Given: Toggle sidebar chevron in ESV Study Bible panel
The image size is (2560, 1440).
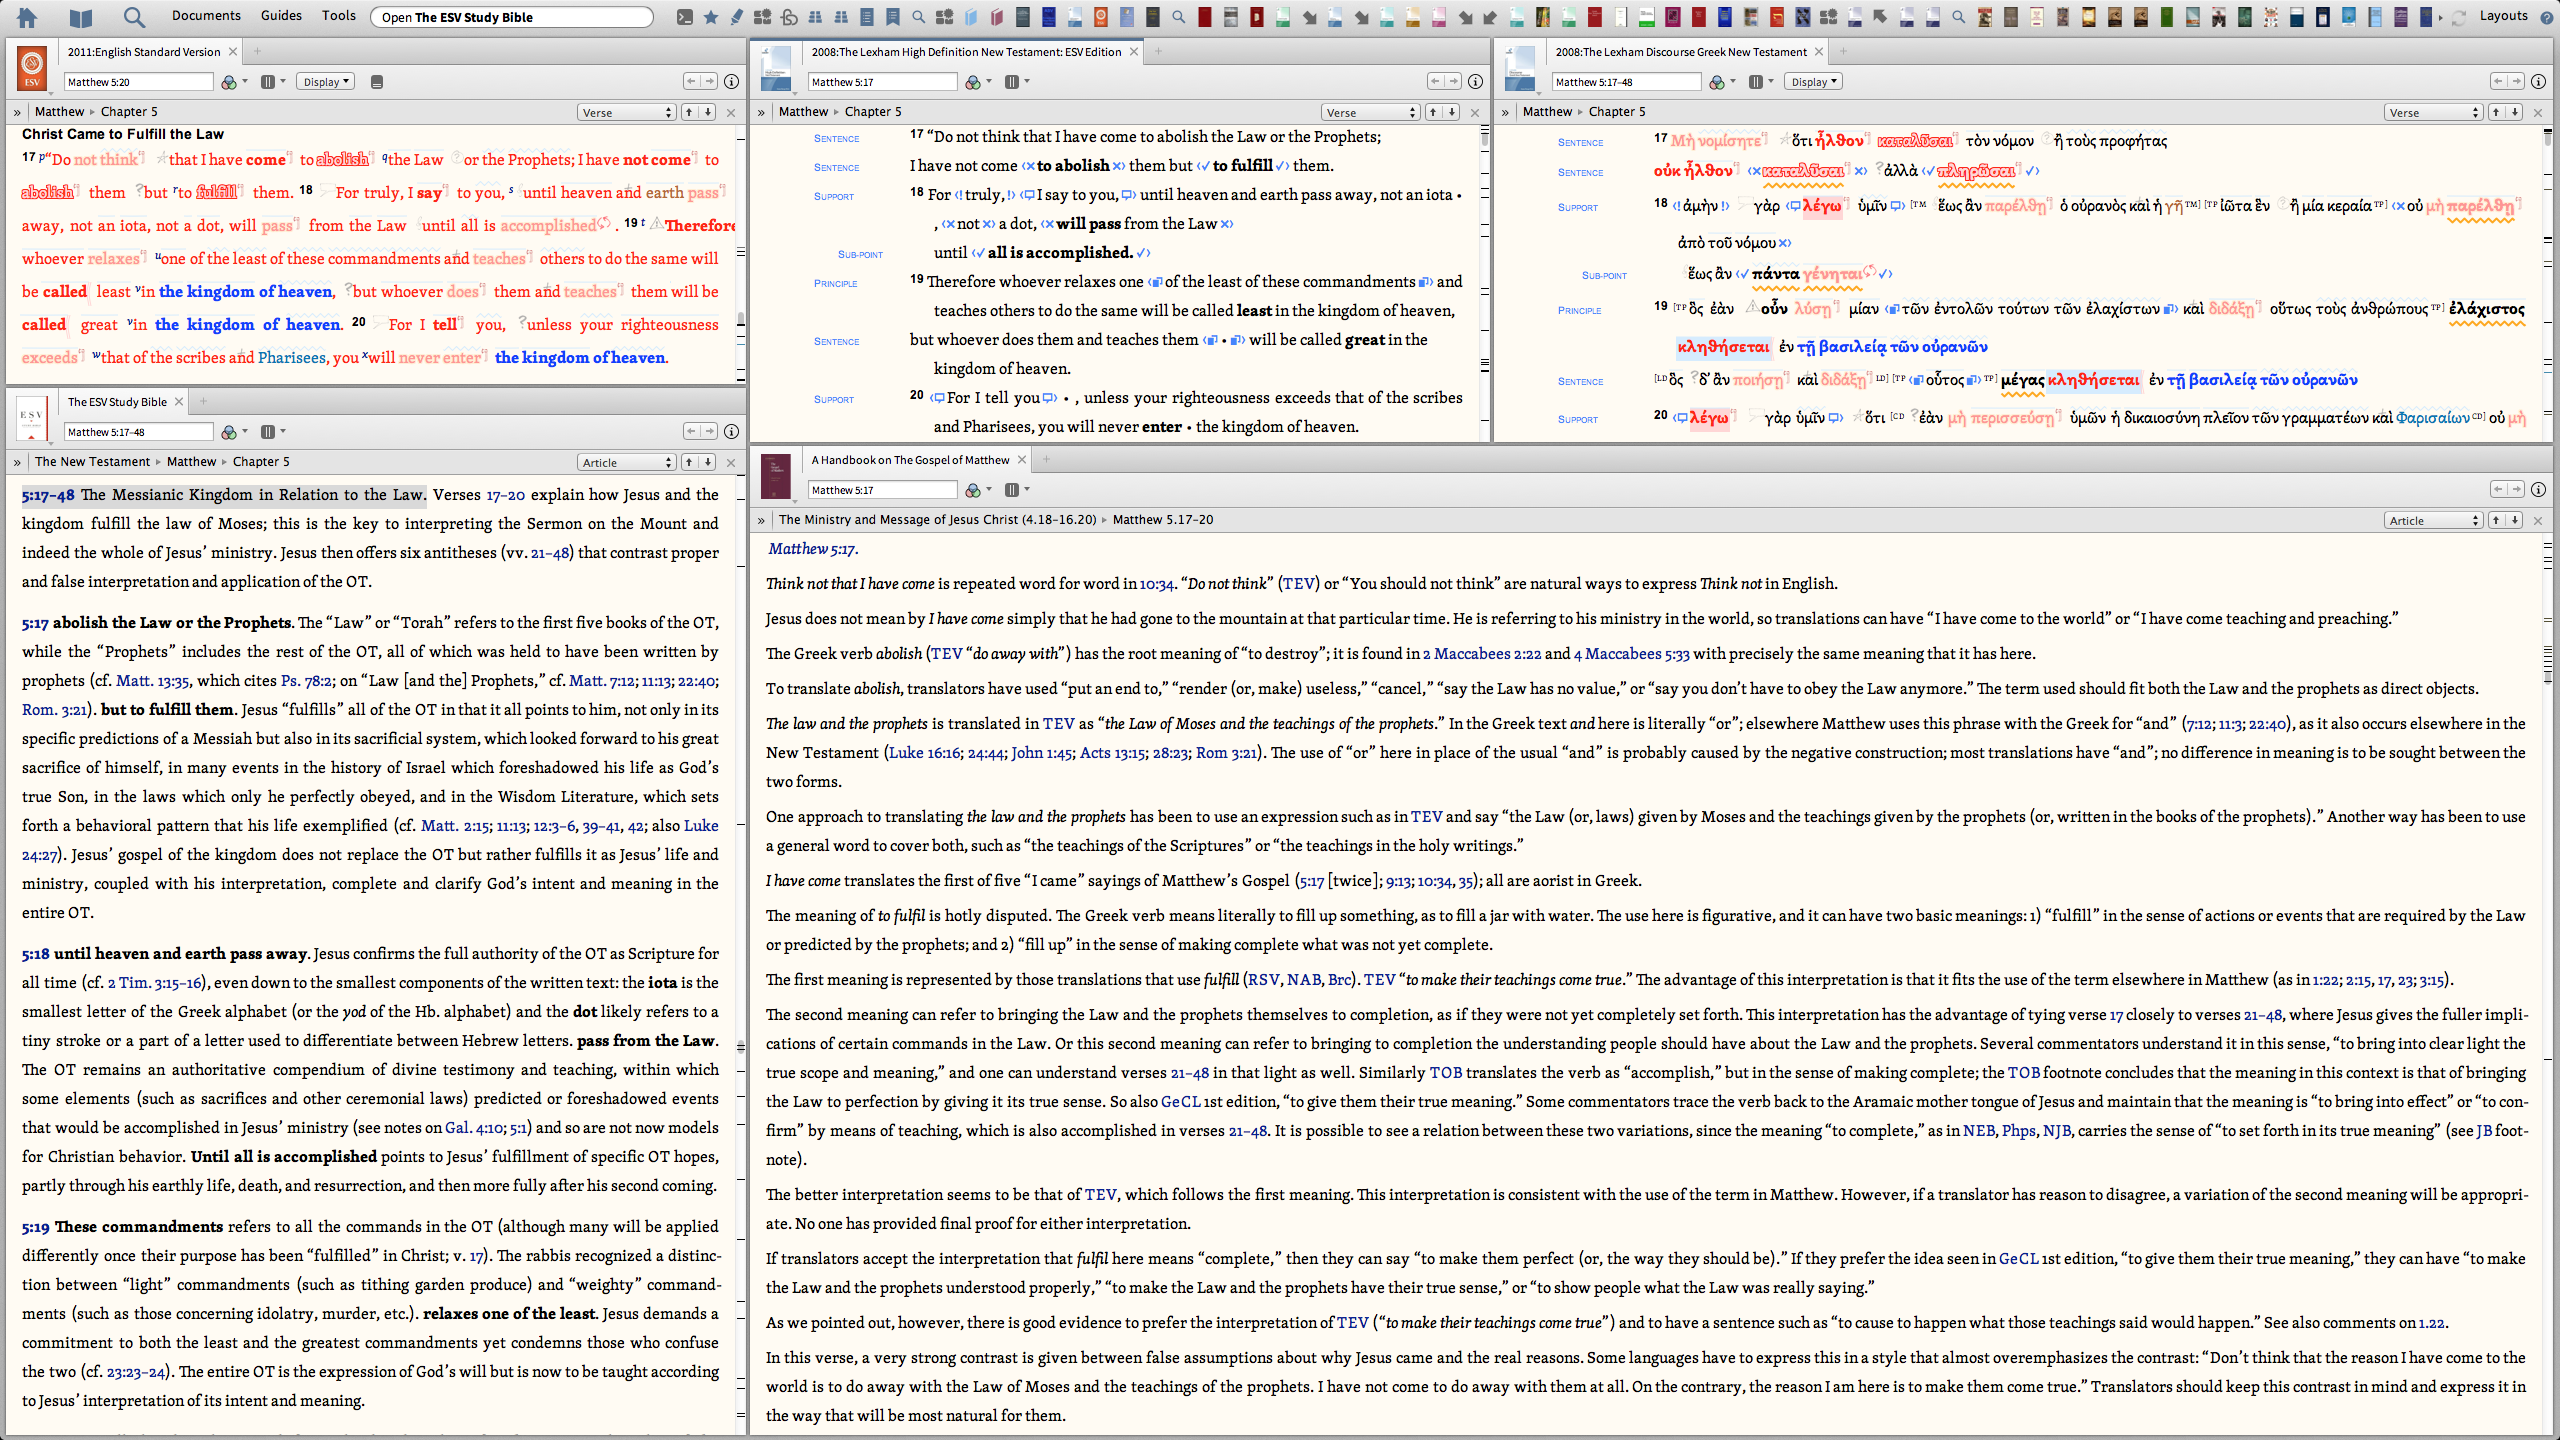Looking at the screenshot, I should 17,462.
